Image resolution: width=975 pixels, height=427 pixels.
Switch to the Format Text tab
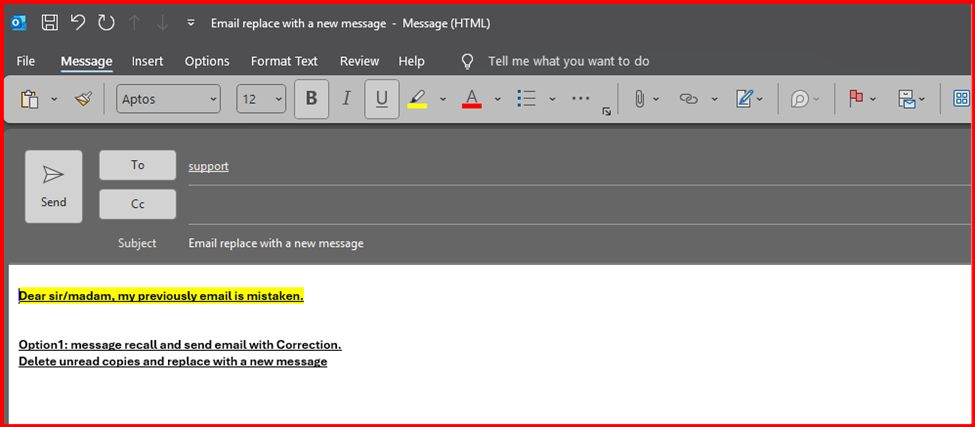[x=284, y=61]
